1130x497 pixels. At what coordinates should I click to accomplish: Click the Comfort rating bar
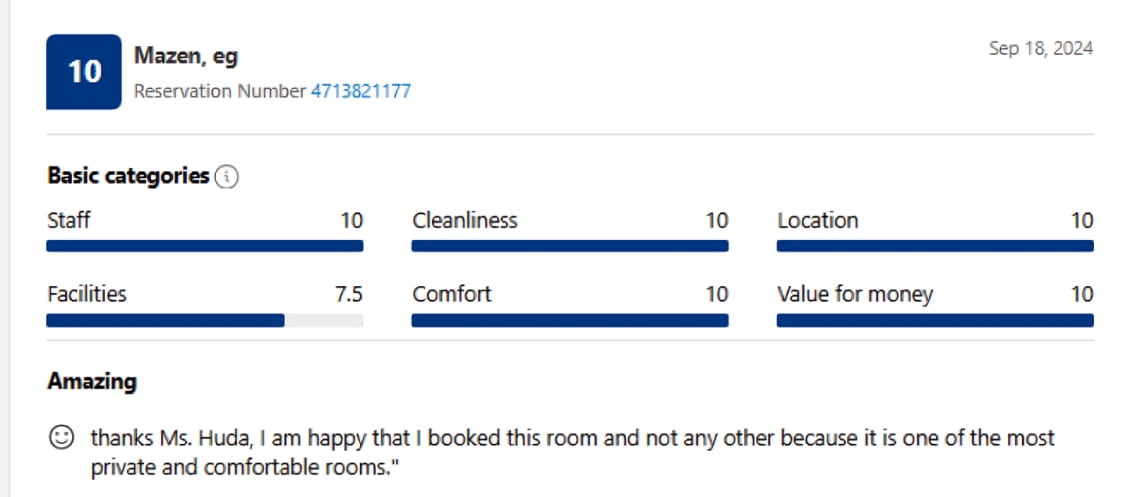570,321
